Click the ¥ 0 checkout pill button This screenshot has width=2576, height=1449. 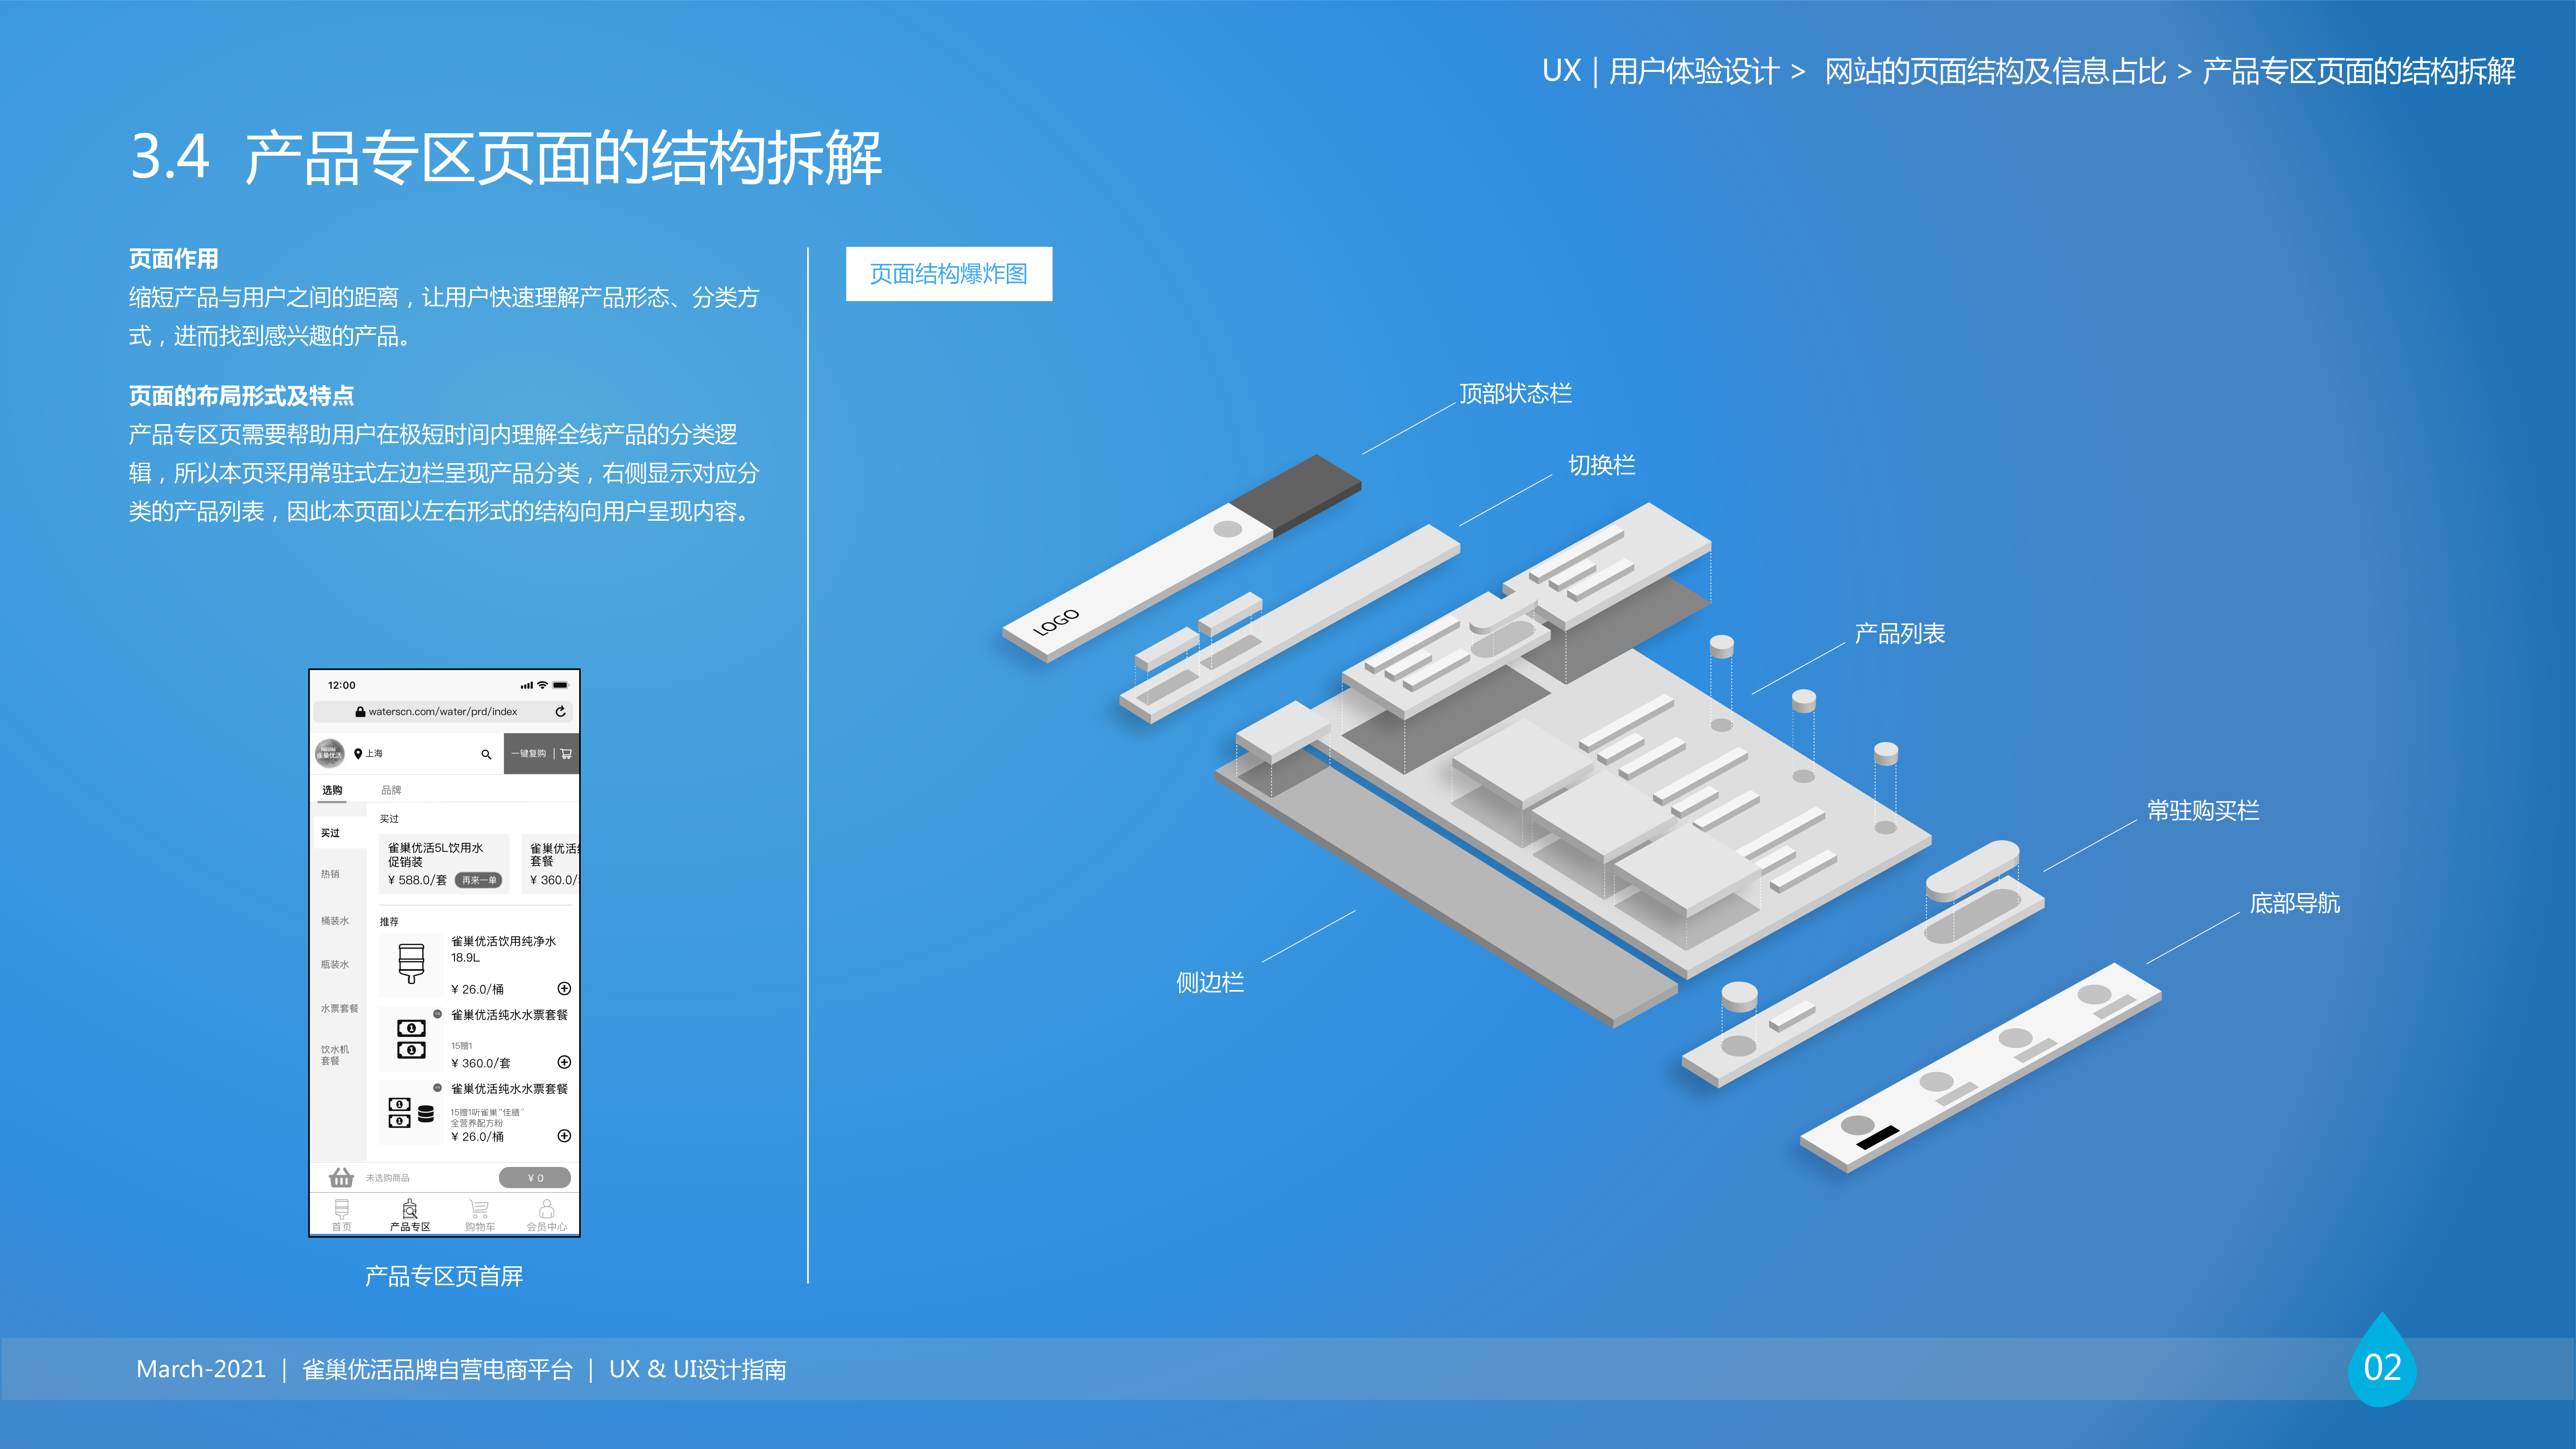click(535, 1177)
